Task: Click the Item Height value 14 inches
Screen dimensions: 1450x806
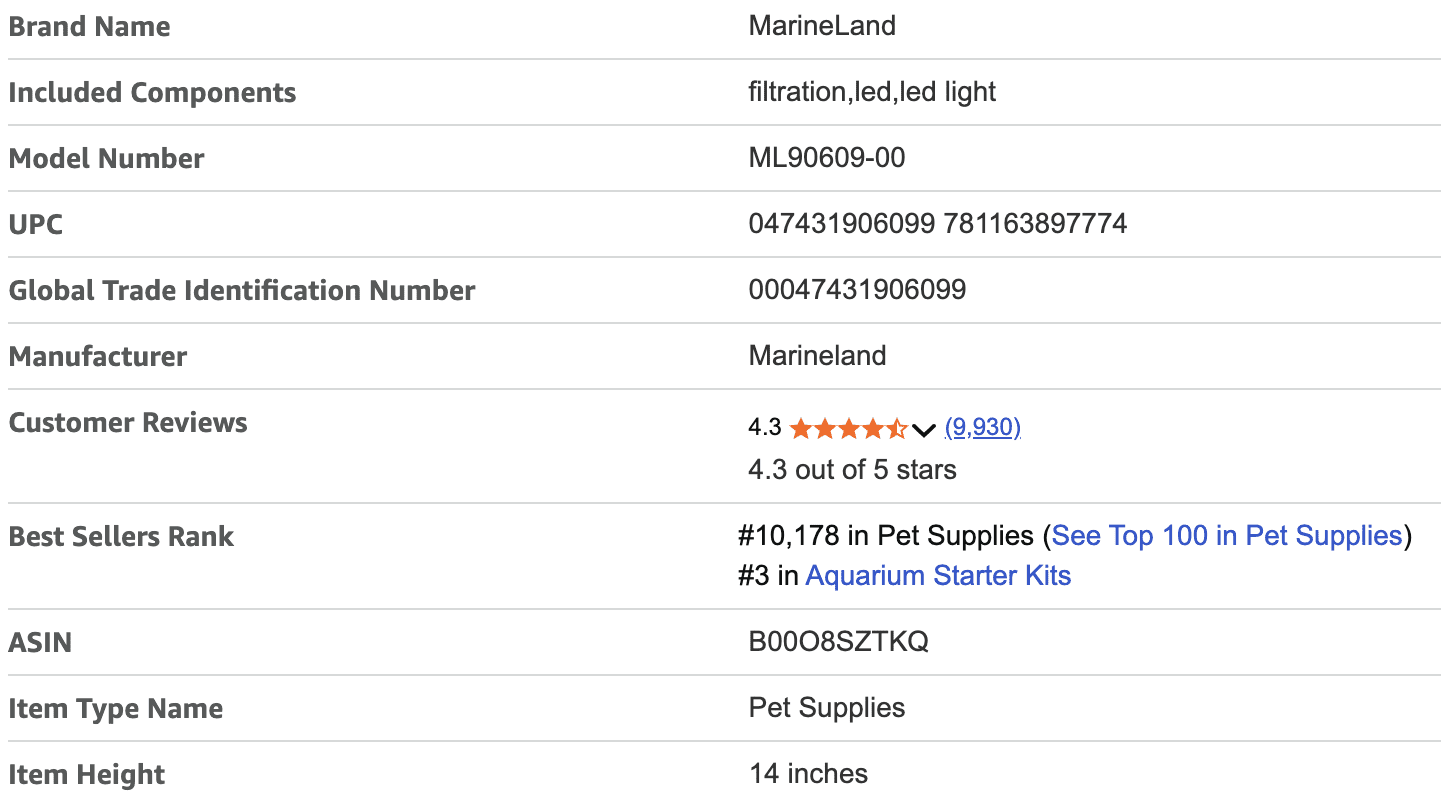Action: [808, 774]
